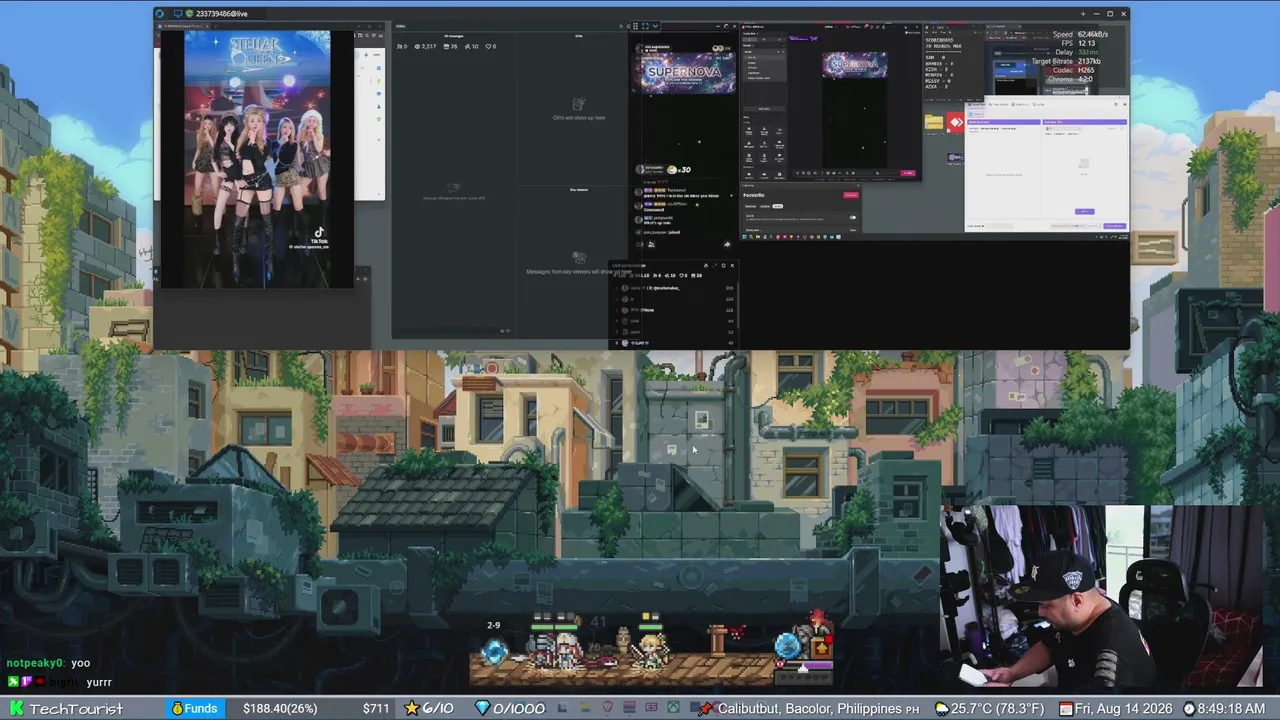Click the small purple button in the white app window
The image size is (1280, 720).
pos(1084,211)
